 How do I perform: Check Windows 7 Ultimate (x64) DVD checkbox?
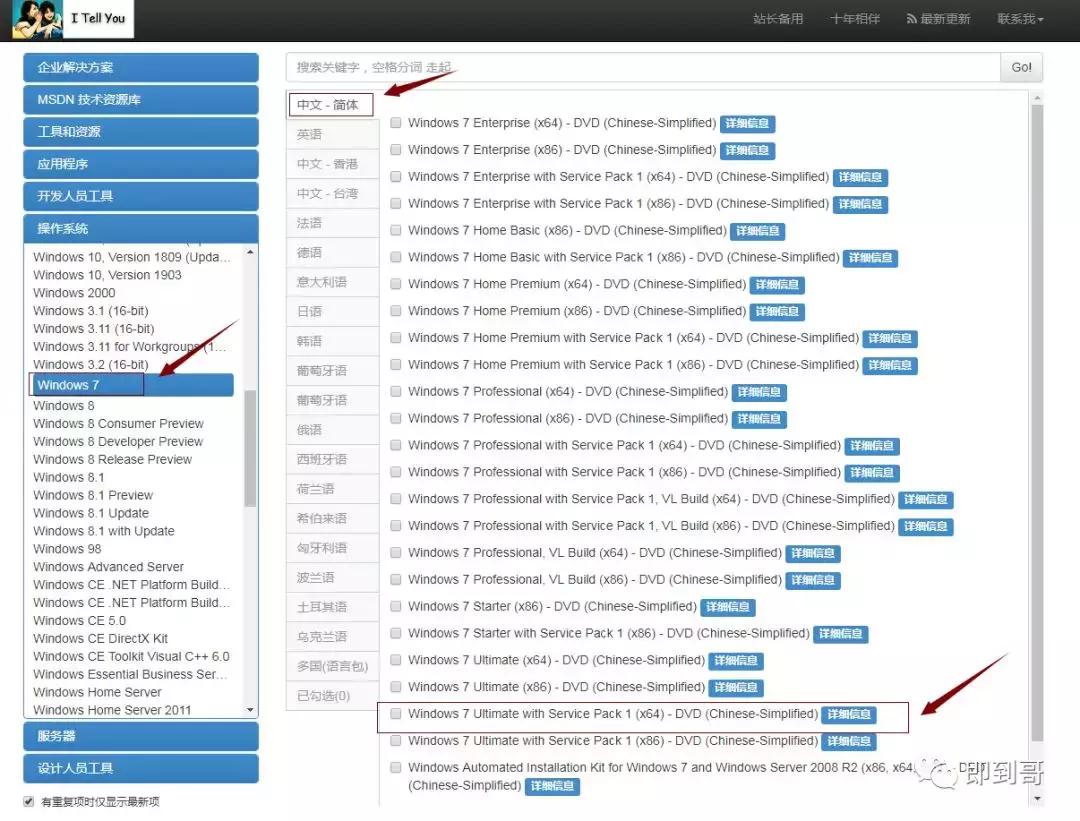pos(396,660)
